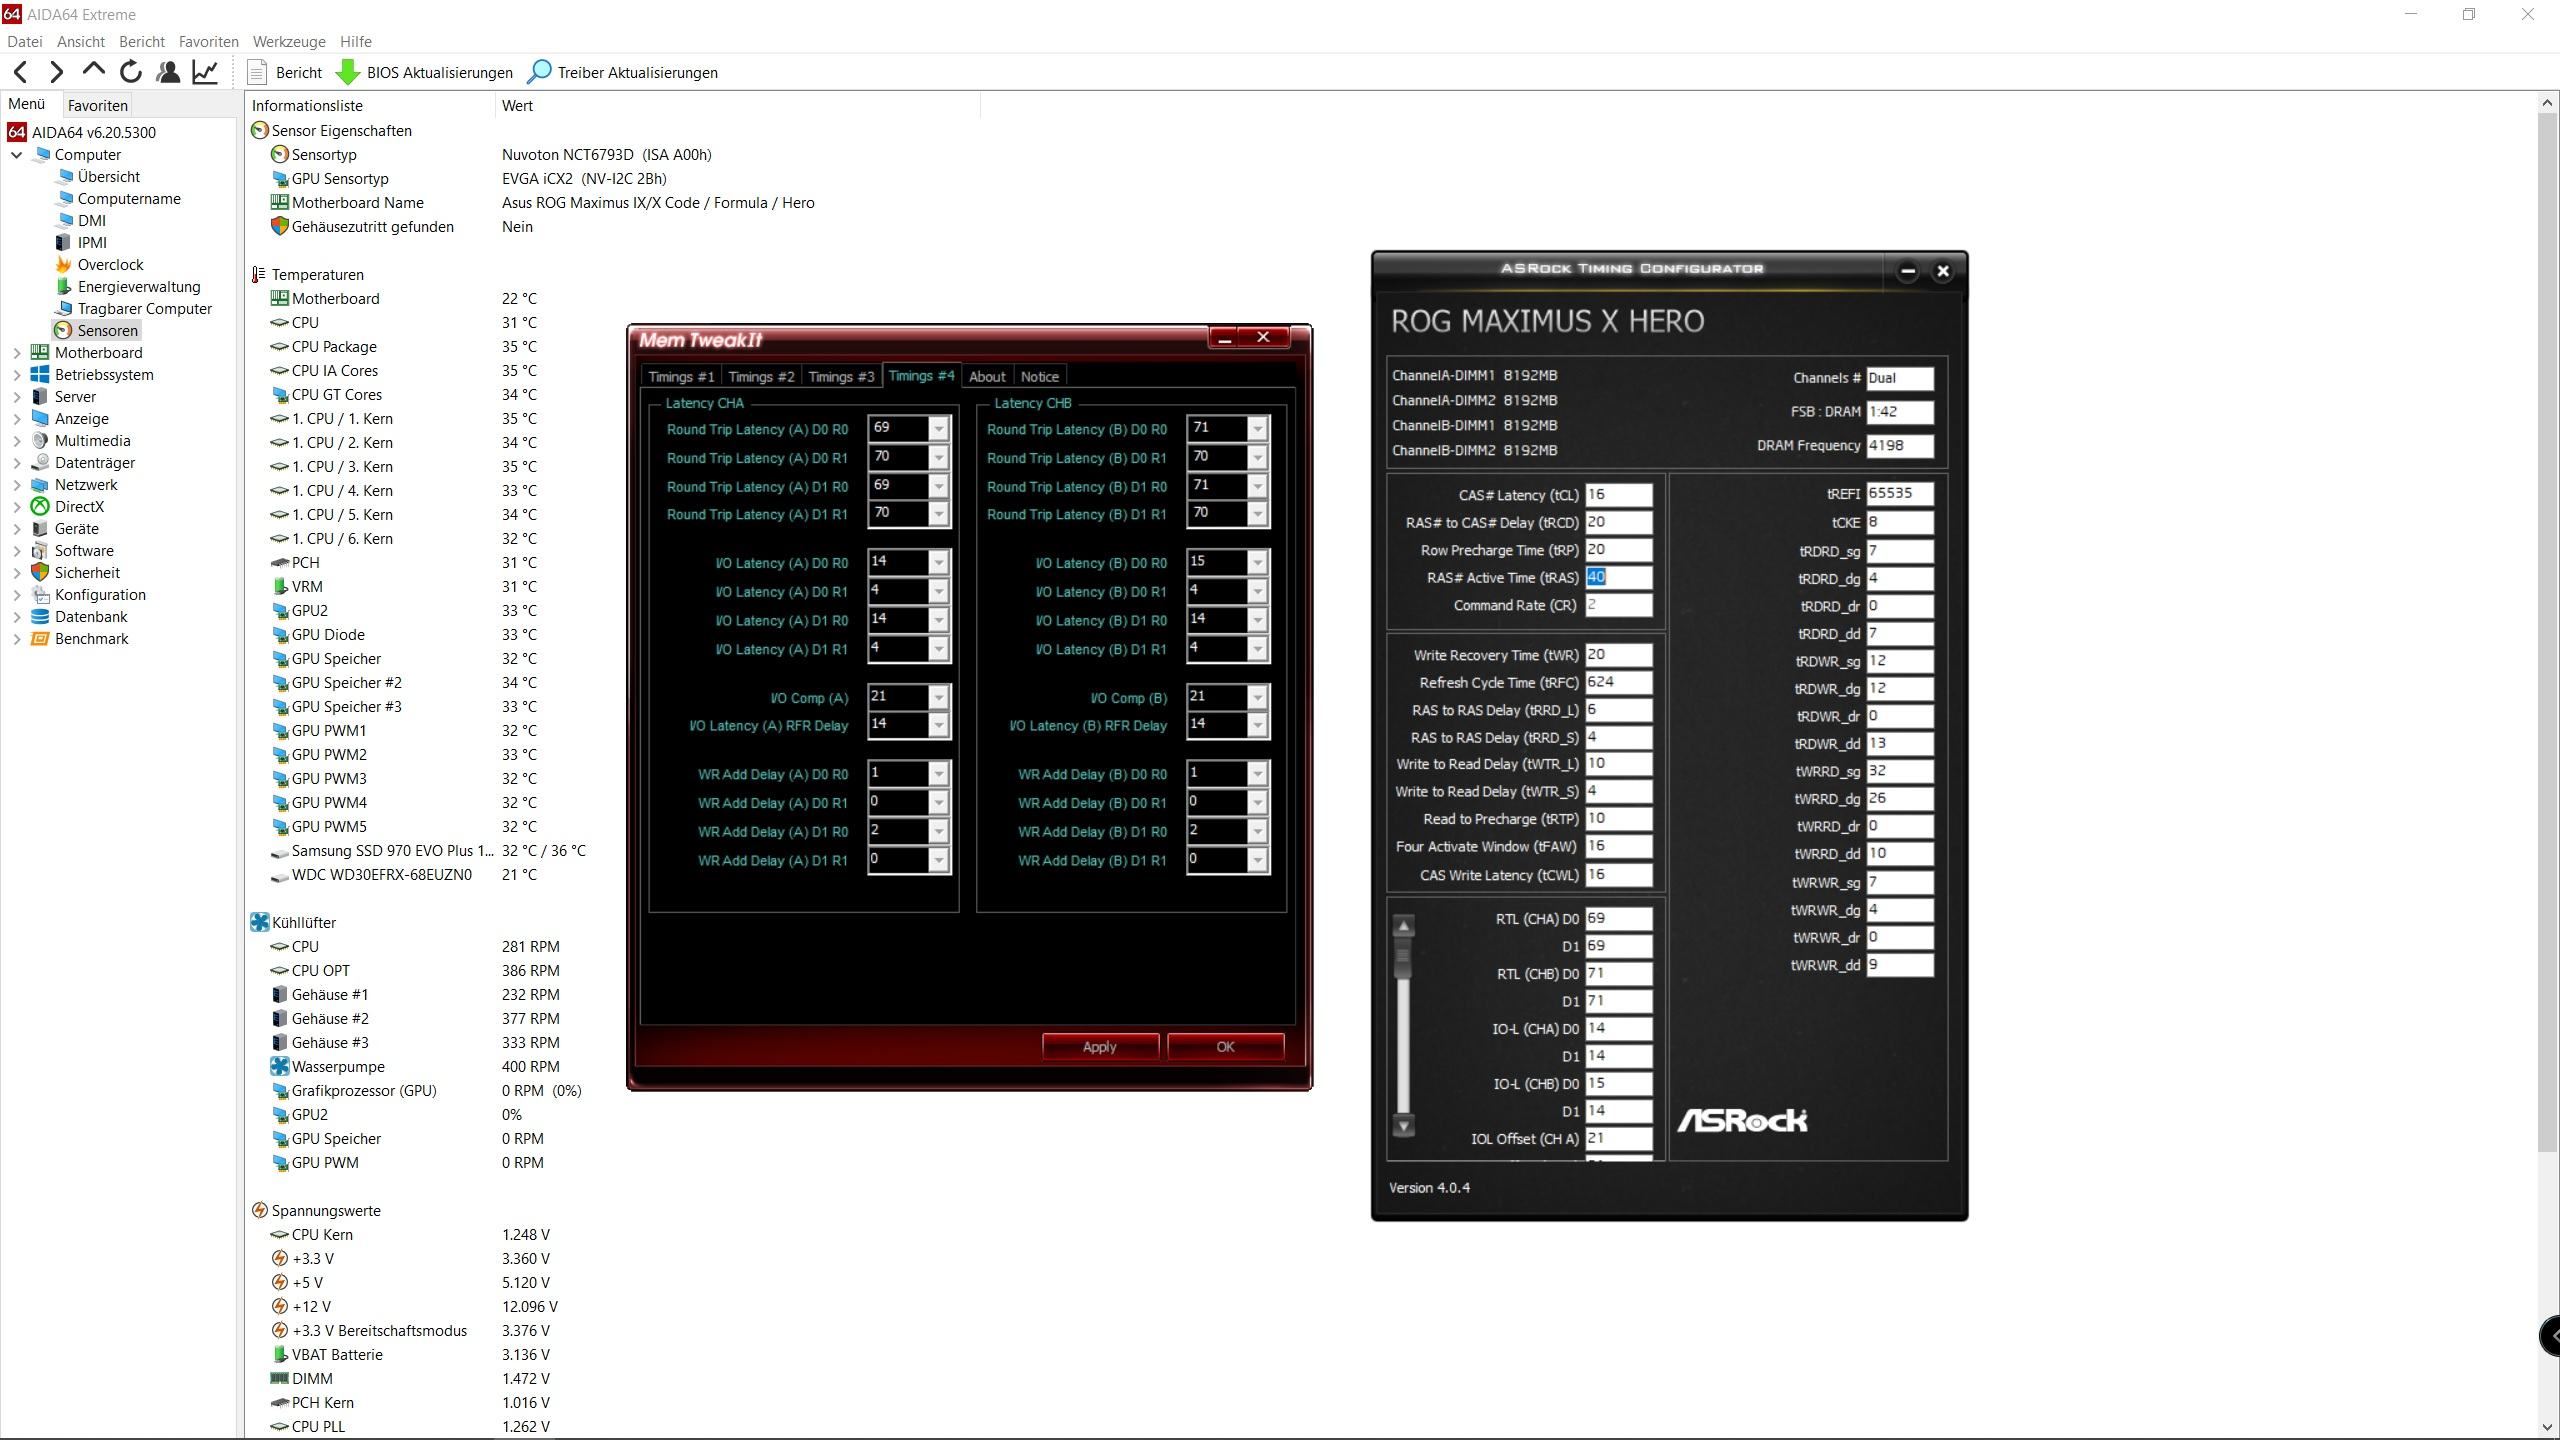Click the Back navigation arrow in toolbar
This screenshot has height=1440, width=2560.
21,72
